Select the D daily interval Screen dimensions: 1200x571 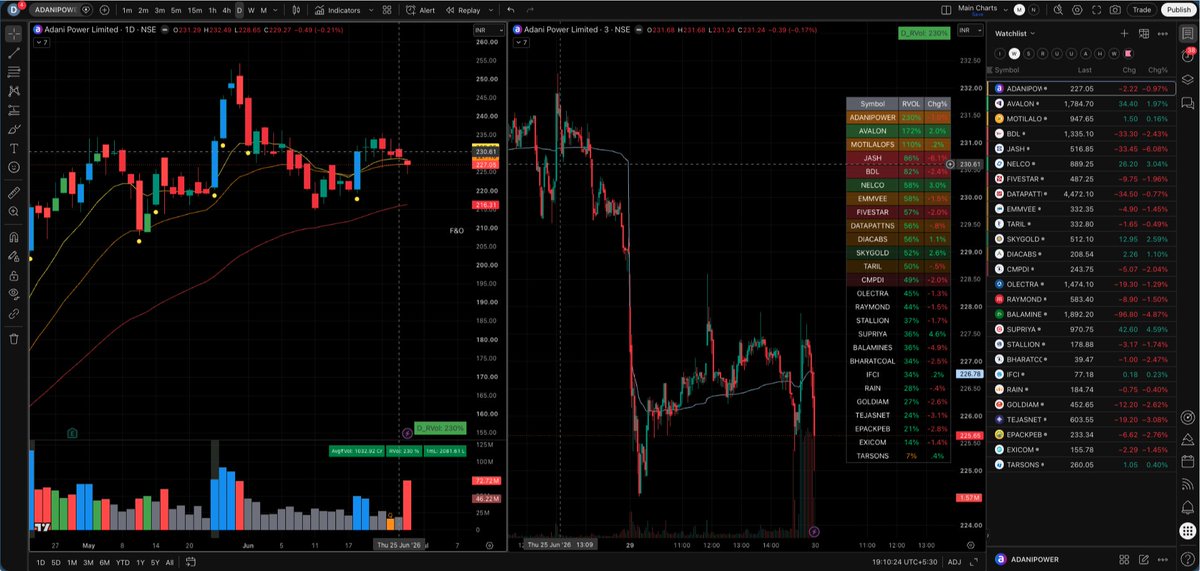[x=239, y=9]
